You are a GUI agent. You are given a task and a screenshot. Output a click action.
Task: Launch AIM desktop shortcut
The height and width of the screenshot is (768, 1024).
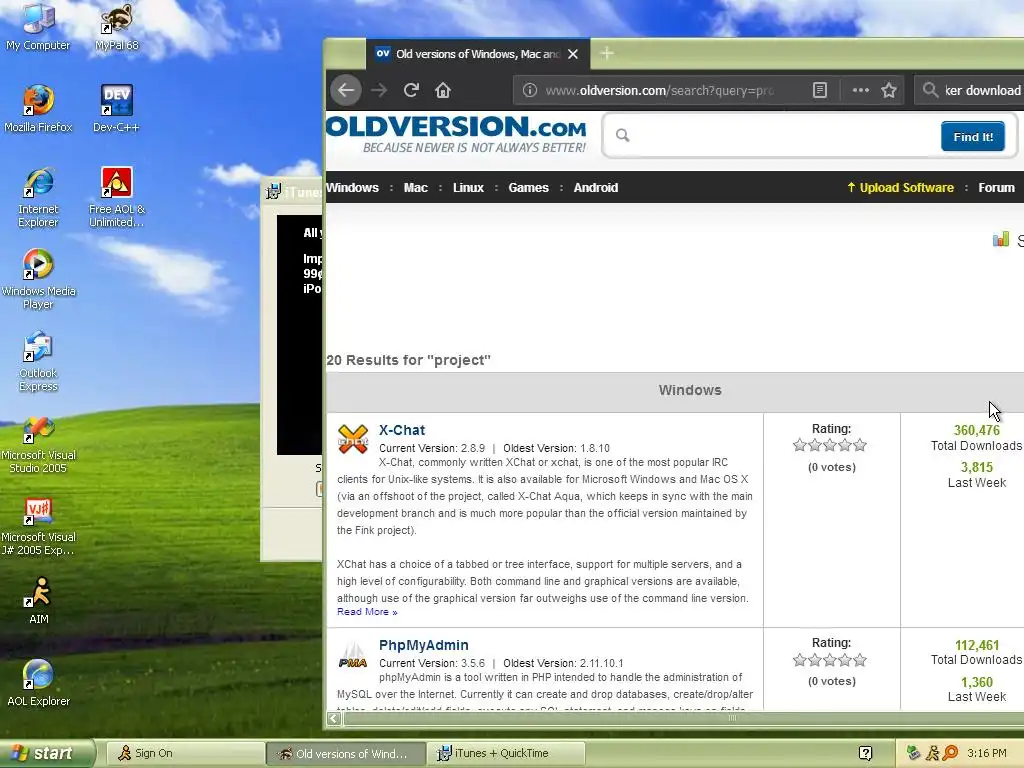coord(38,601)
